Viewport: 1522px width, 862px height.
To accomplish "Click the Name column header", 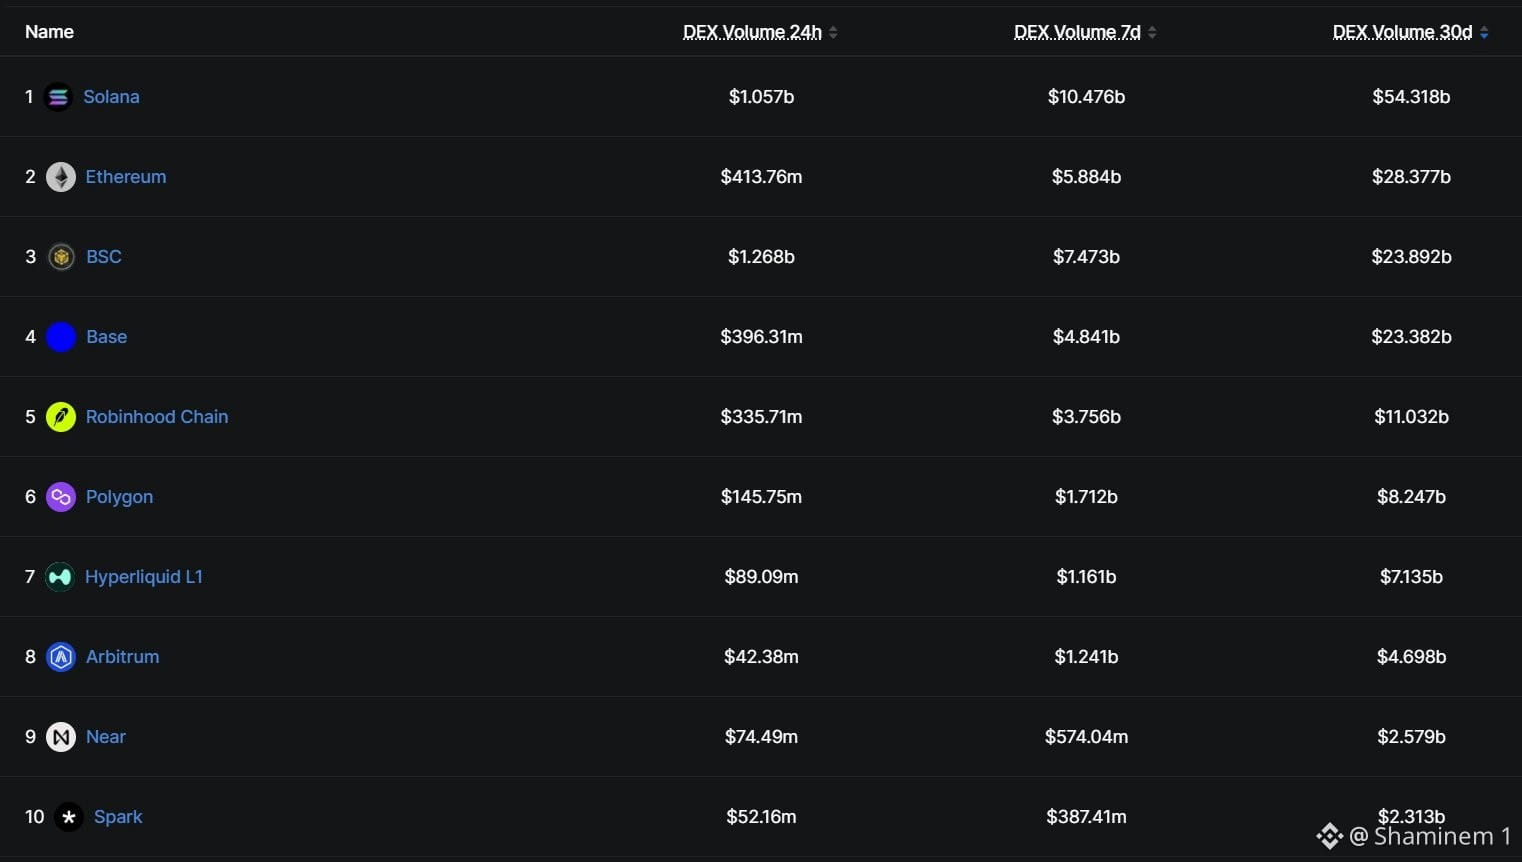I will coord(49,32).
